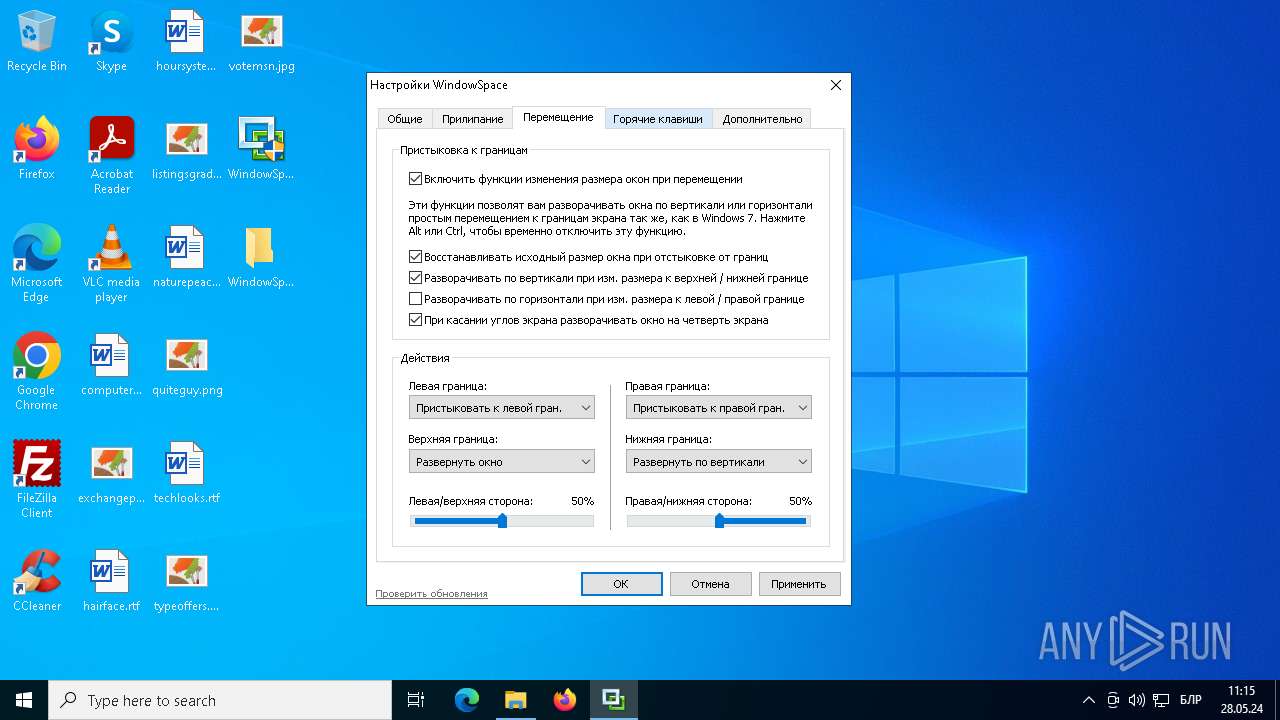Select the exchangep image file icon

click(111, 474)
